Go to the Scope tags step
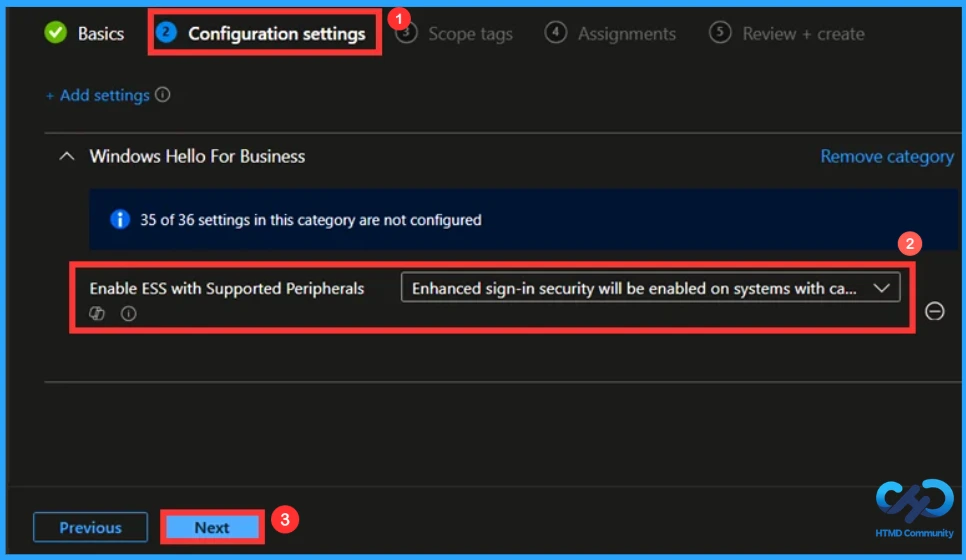Image resolution: width=966 pixels, height=560 pixels. tap(453, 33)
